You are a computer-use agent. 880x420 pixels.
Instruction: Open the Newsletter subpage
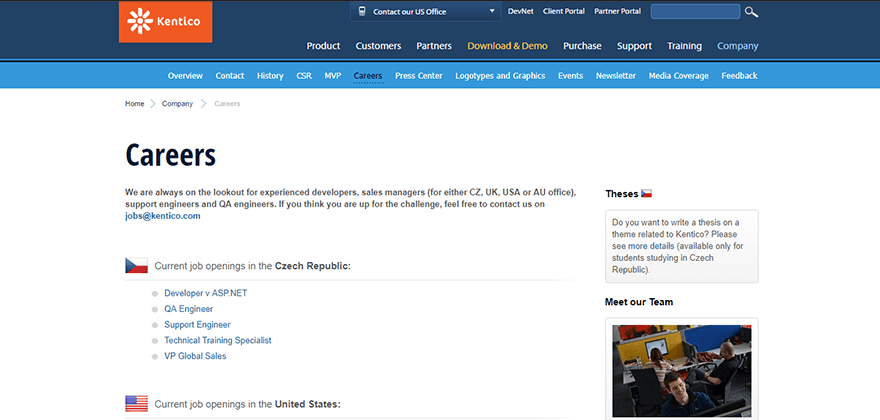616,76
